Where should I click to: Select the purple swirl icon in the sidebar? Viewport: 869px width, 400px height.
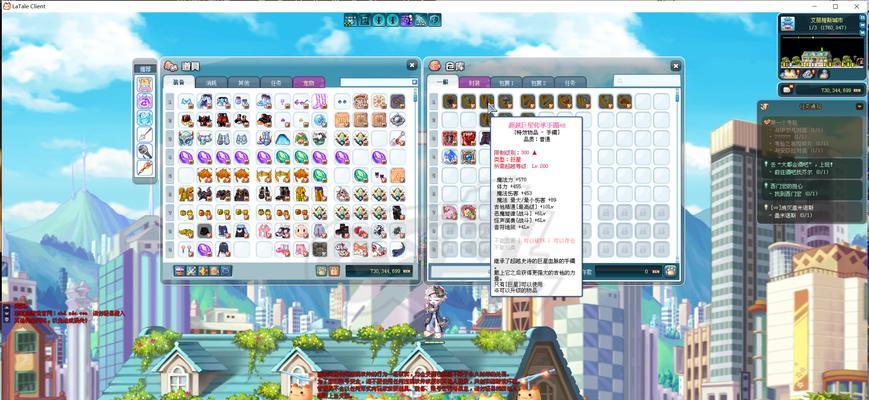(145, 101)
